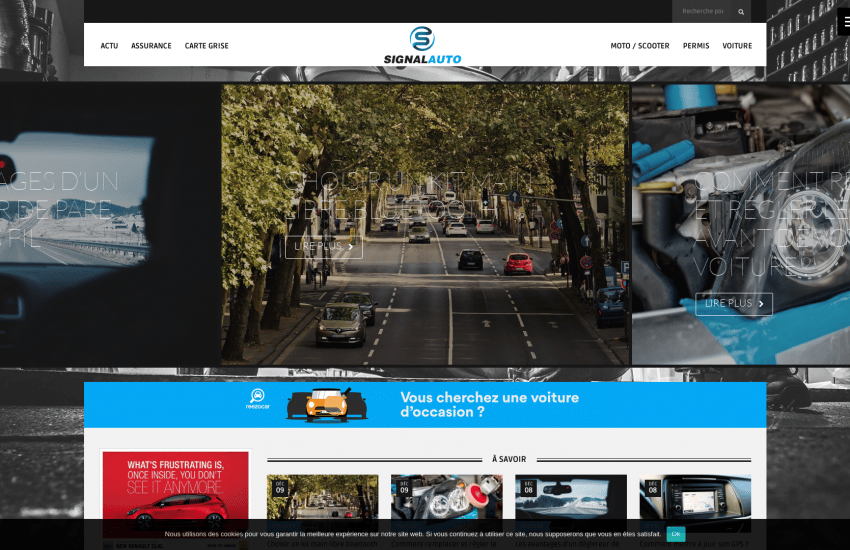Click the orange car banner illustration
850x550 pixels.
pos(326,405)
